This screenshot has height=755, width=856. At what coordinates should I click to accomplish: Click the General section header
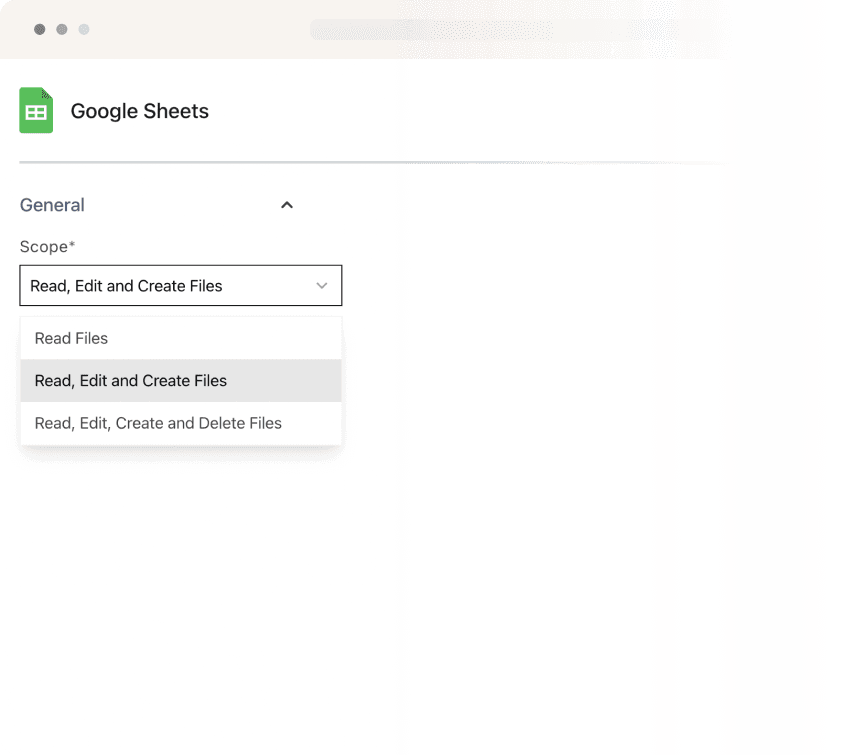(x=52, y=205)
